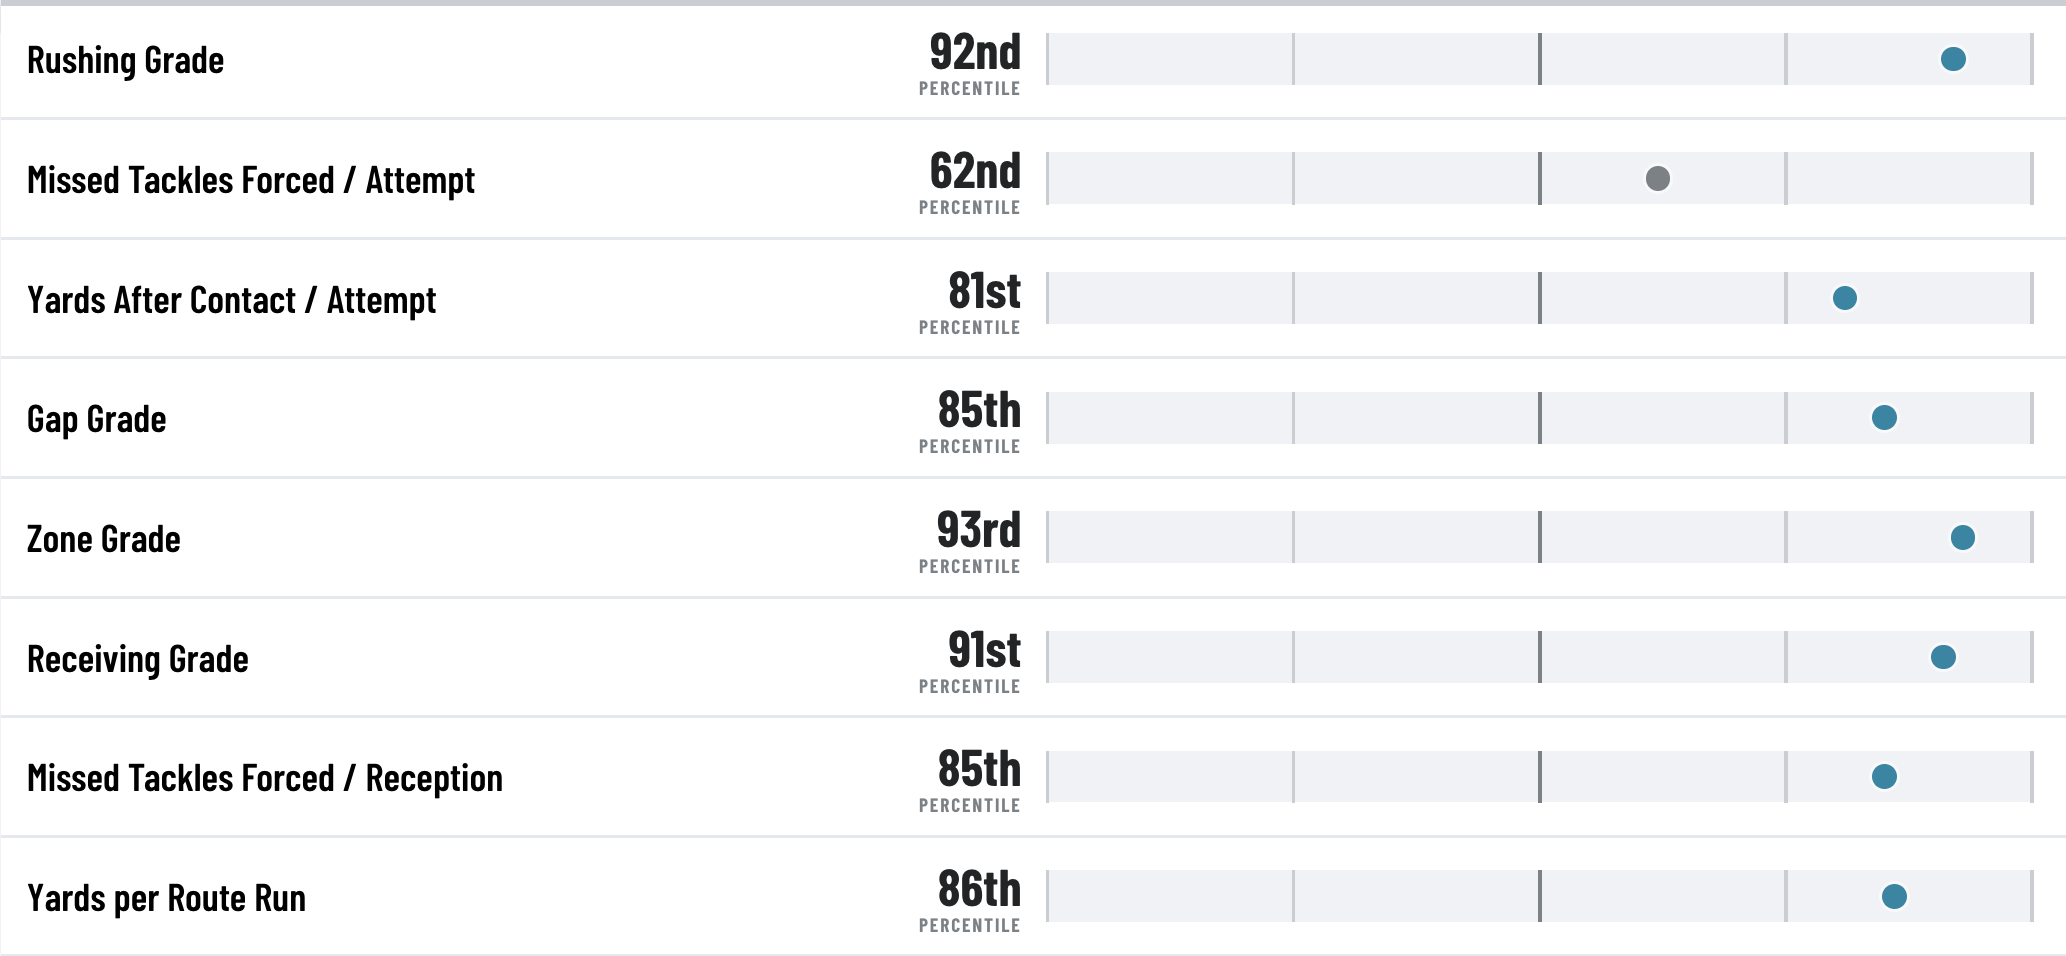Click the 92nd percentile value
The height and width of the screenshot is (956, 2066).
(x=975, y=52)
